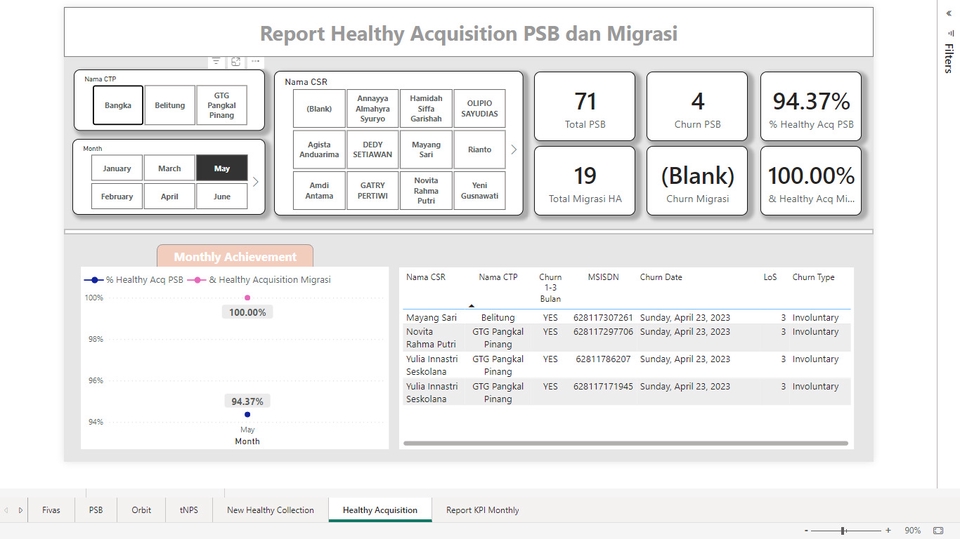Sort table by Churn Date column

pyautogui.click(x=661, y=277)
